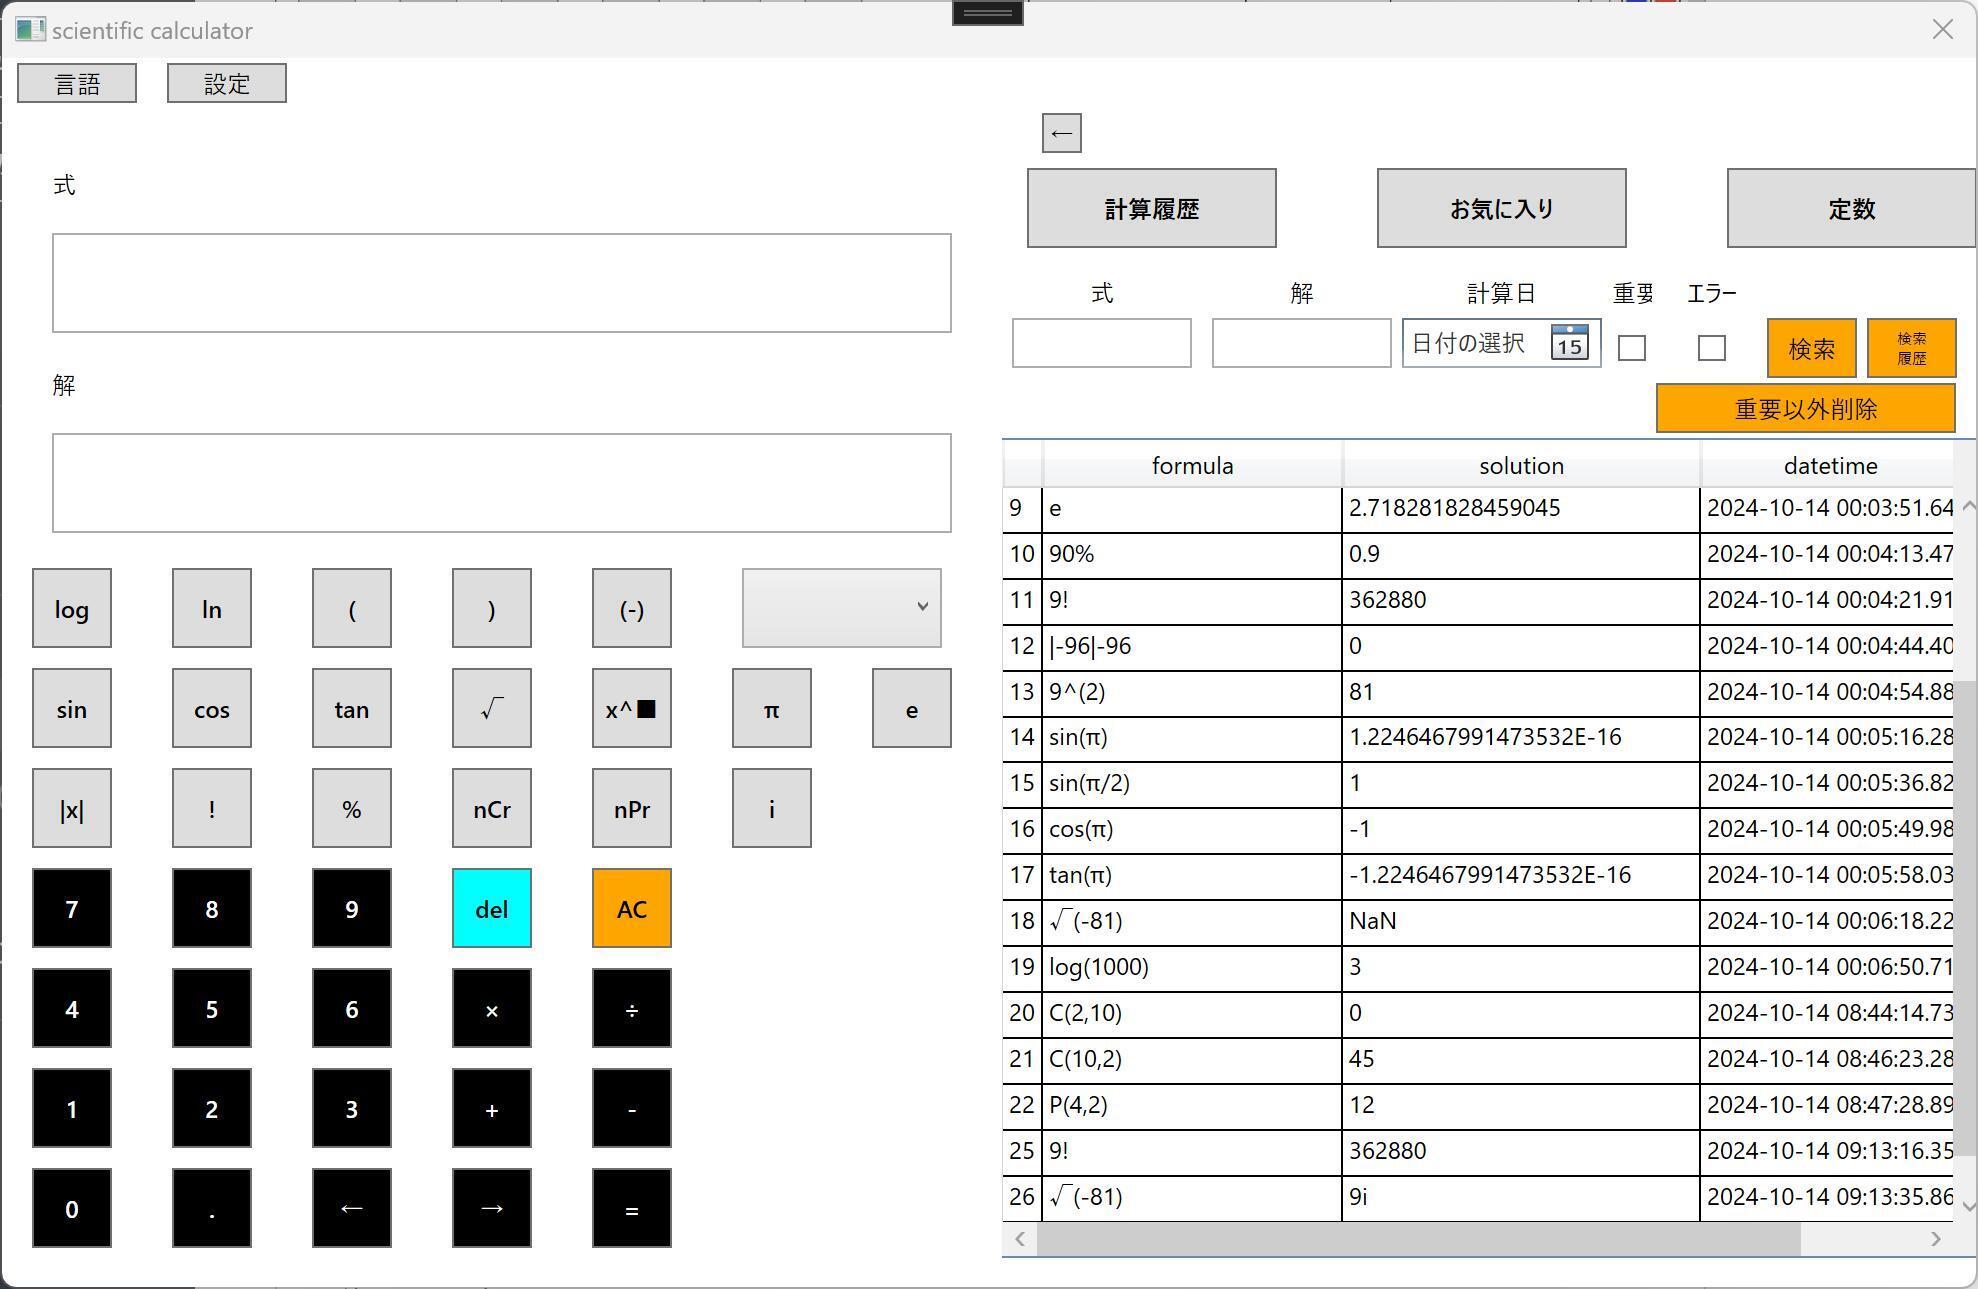Screen dimensions: 1978x1289
Task: Tick the エラー checkbox filter
Action: (1711, 348)
